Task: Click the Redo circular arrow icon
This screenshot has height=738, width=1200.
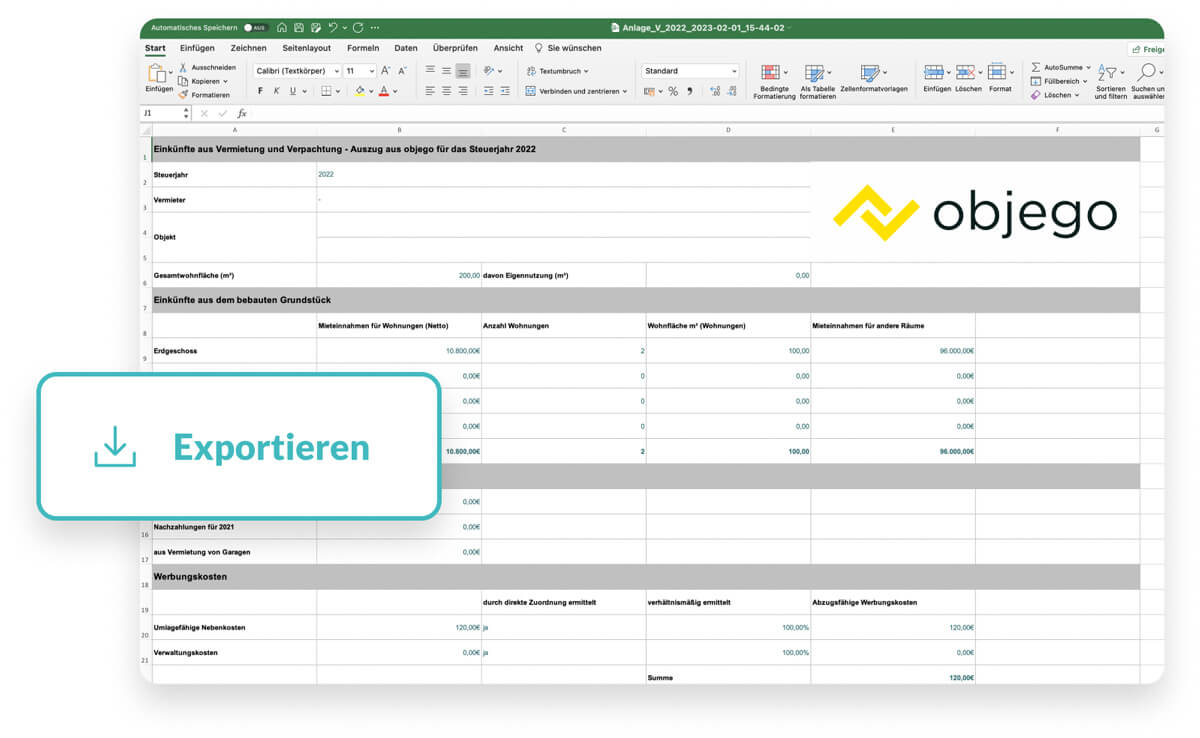Action: point(358,28)
